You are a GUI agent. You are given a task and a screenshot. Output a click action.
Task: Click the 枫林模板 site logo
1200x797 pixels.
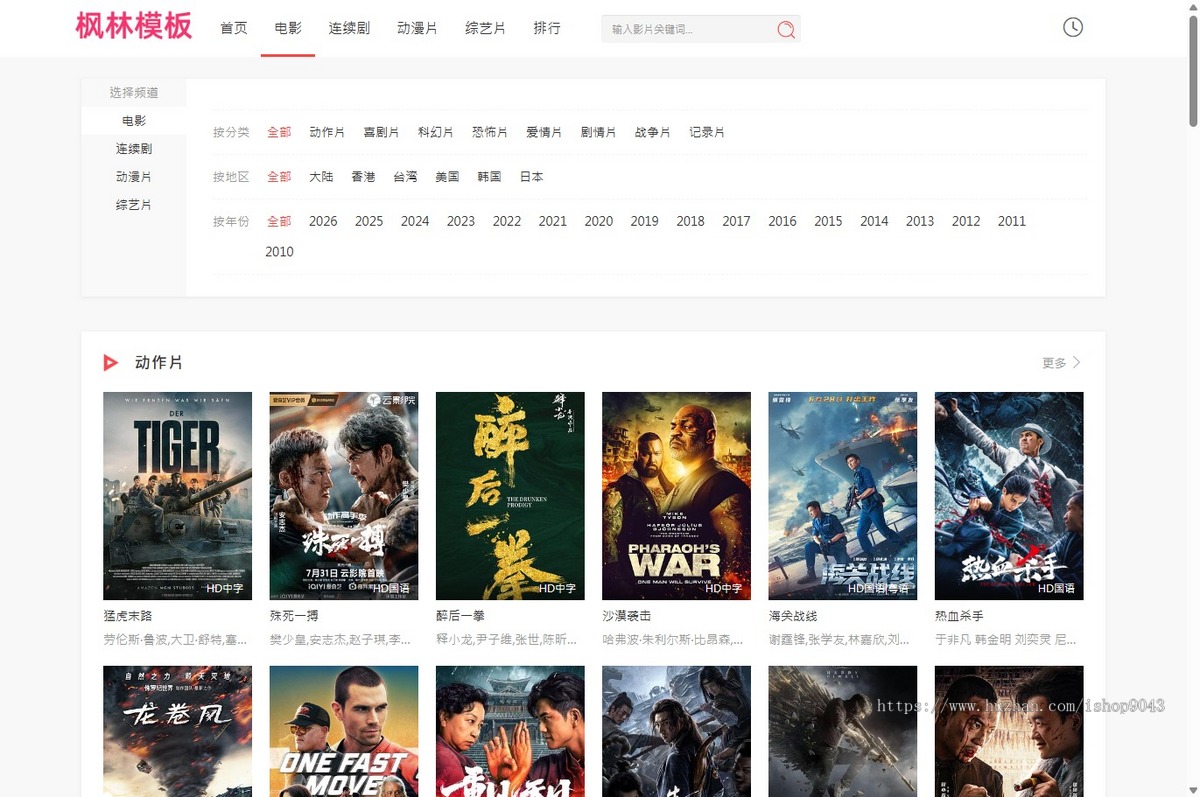tap(134, 25)
